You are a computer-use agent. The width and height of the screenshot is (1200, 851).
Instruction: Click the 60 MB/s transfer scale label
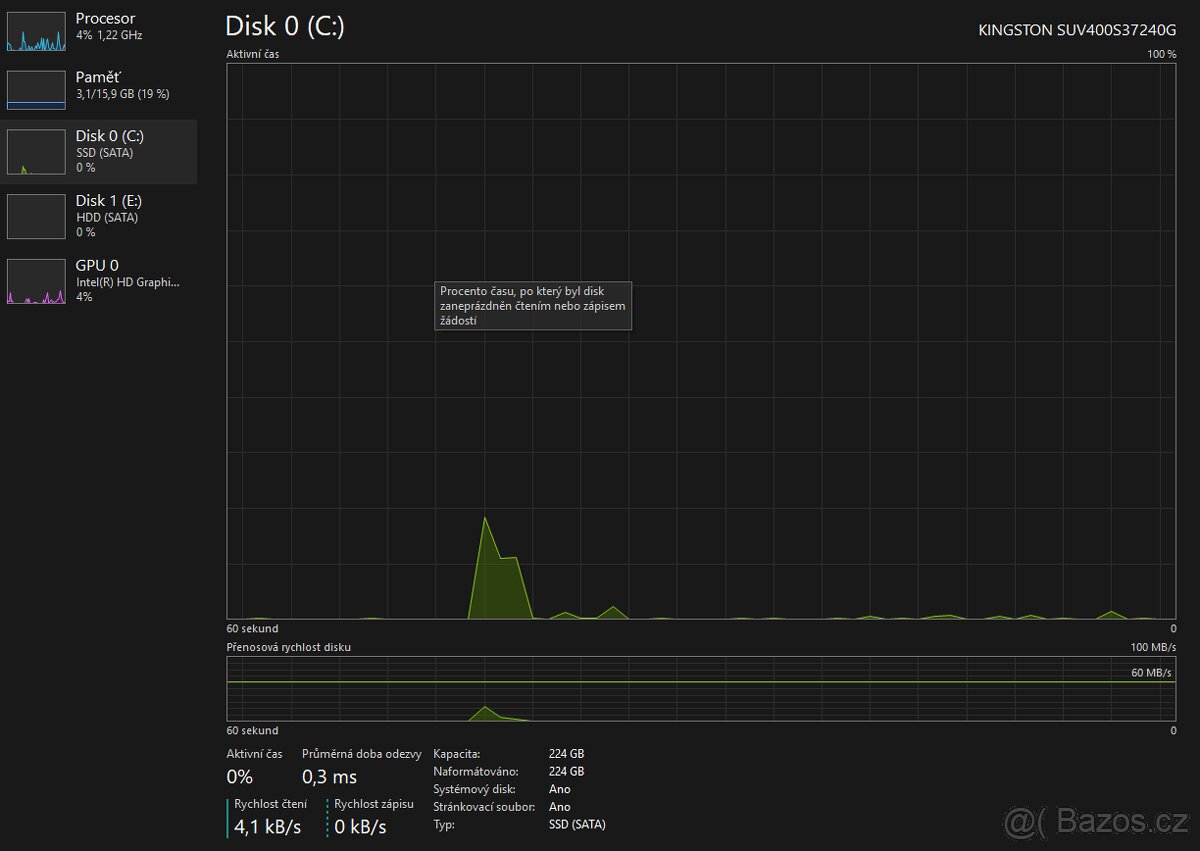click(x=1151, y=673)
